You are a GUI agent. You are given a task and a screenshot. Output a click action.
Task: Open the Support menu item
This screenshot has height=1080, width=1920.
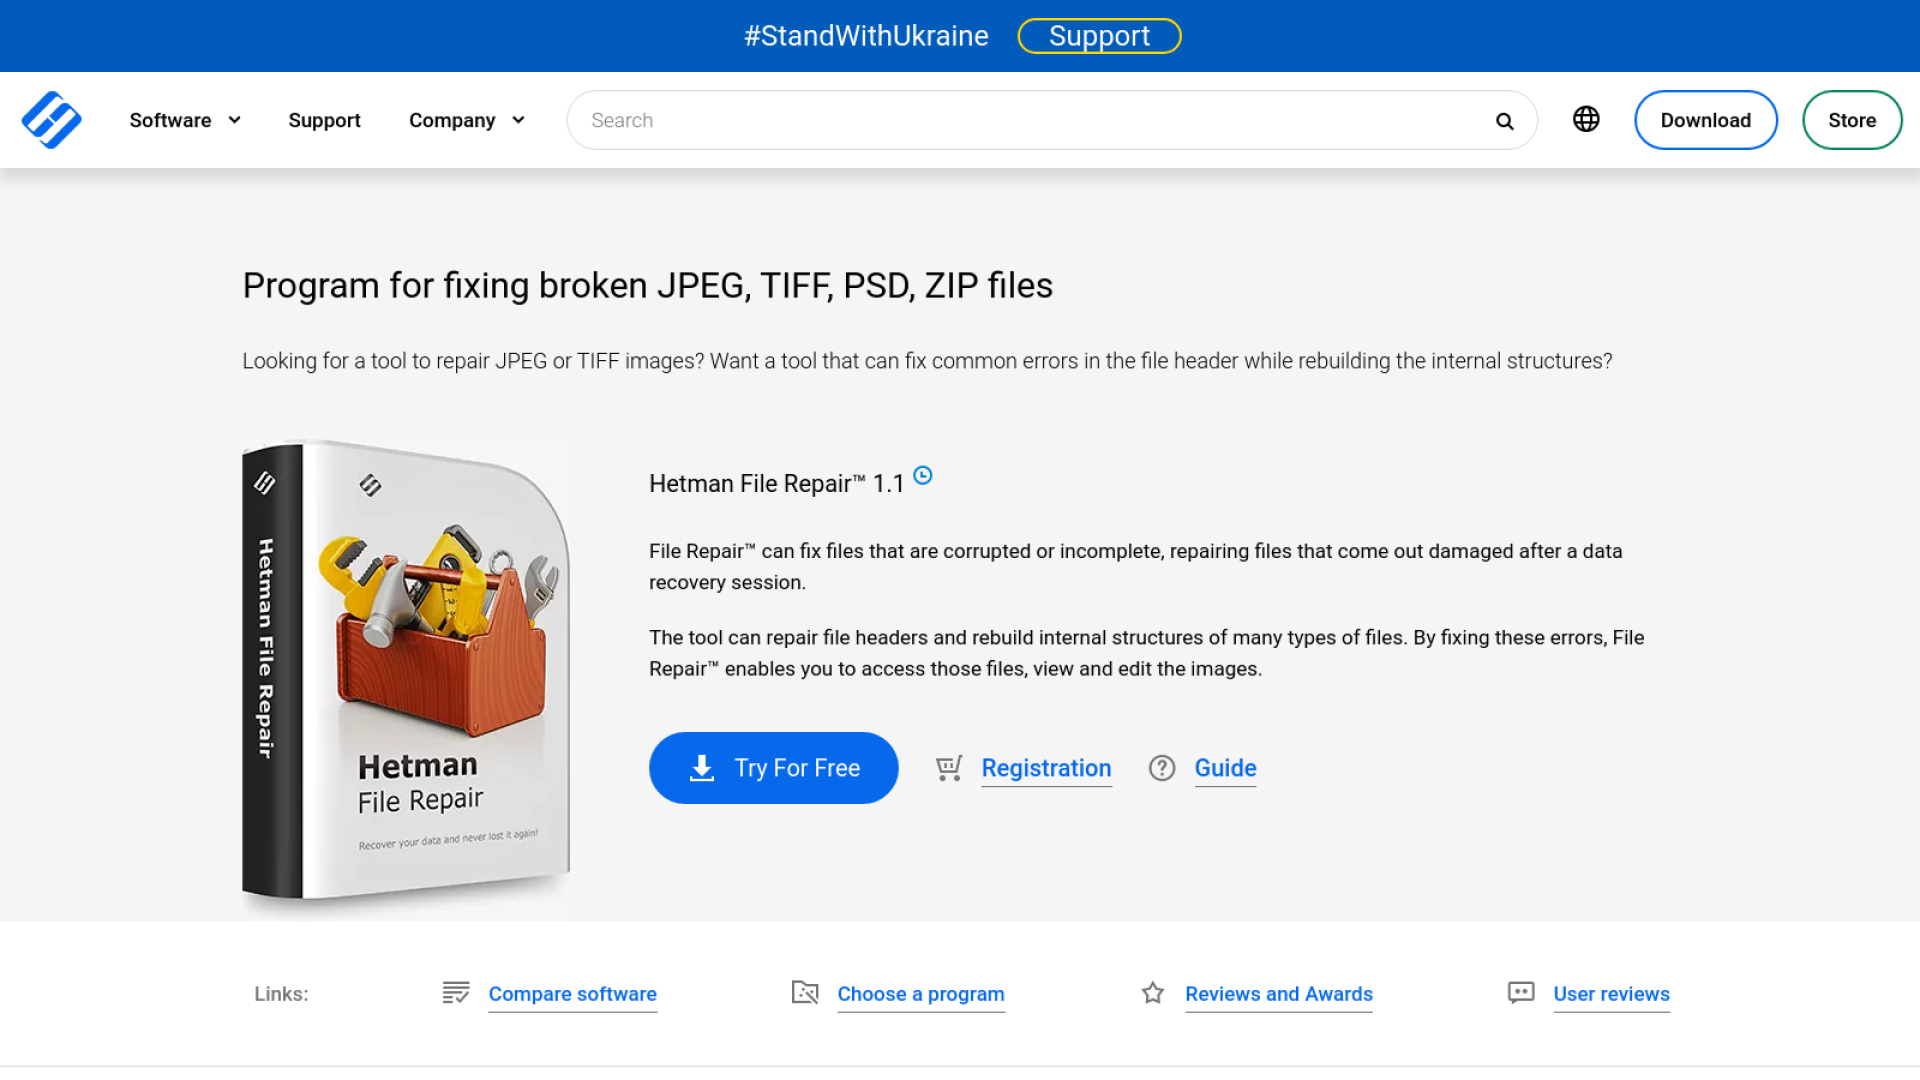(324, 120)
